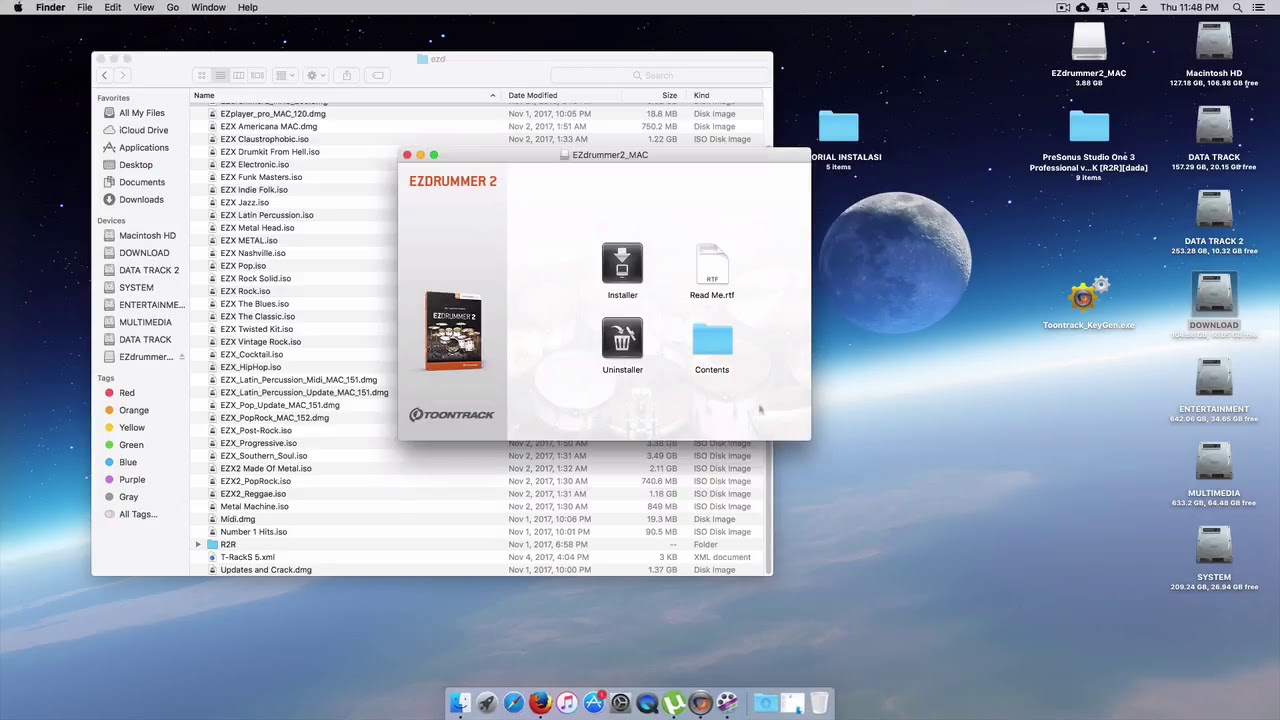Launch Safari from the Dock
The height and width of the screenshot is (720, 1280).
(513, 703)
